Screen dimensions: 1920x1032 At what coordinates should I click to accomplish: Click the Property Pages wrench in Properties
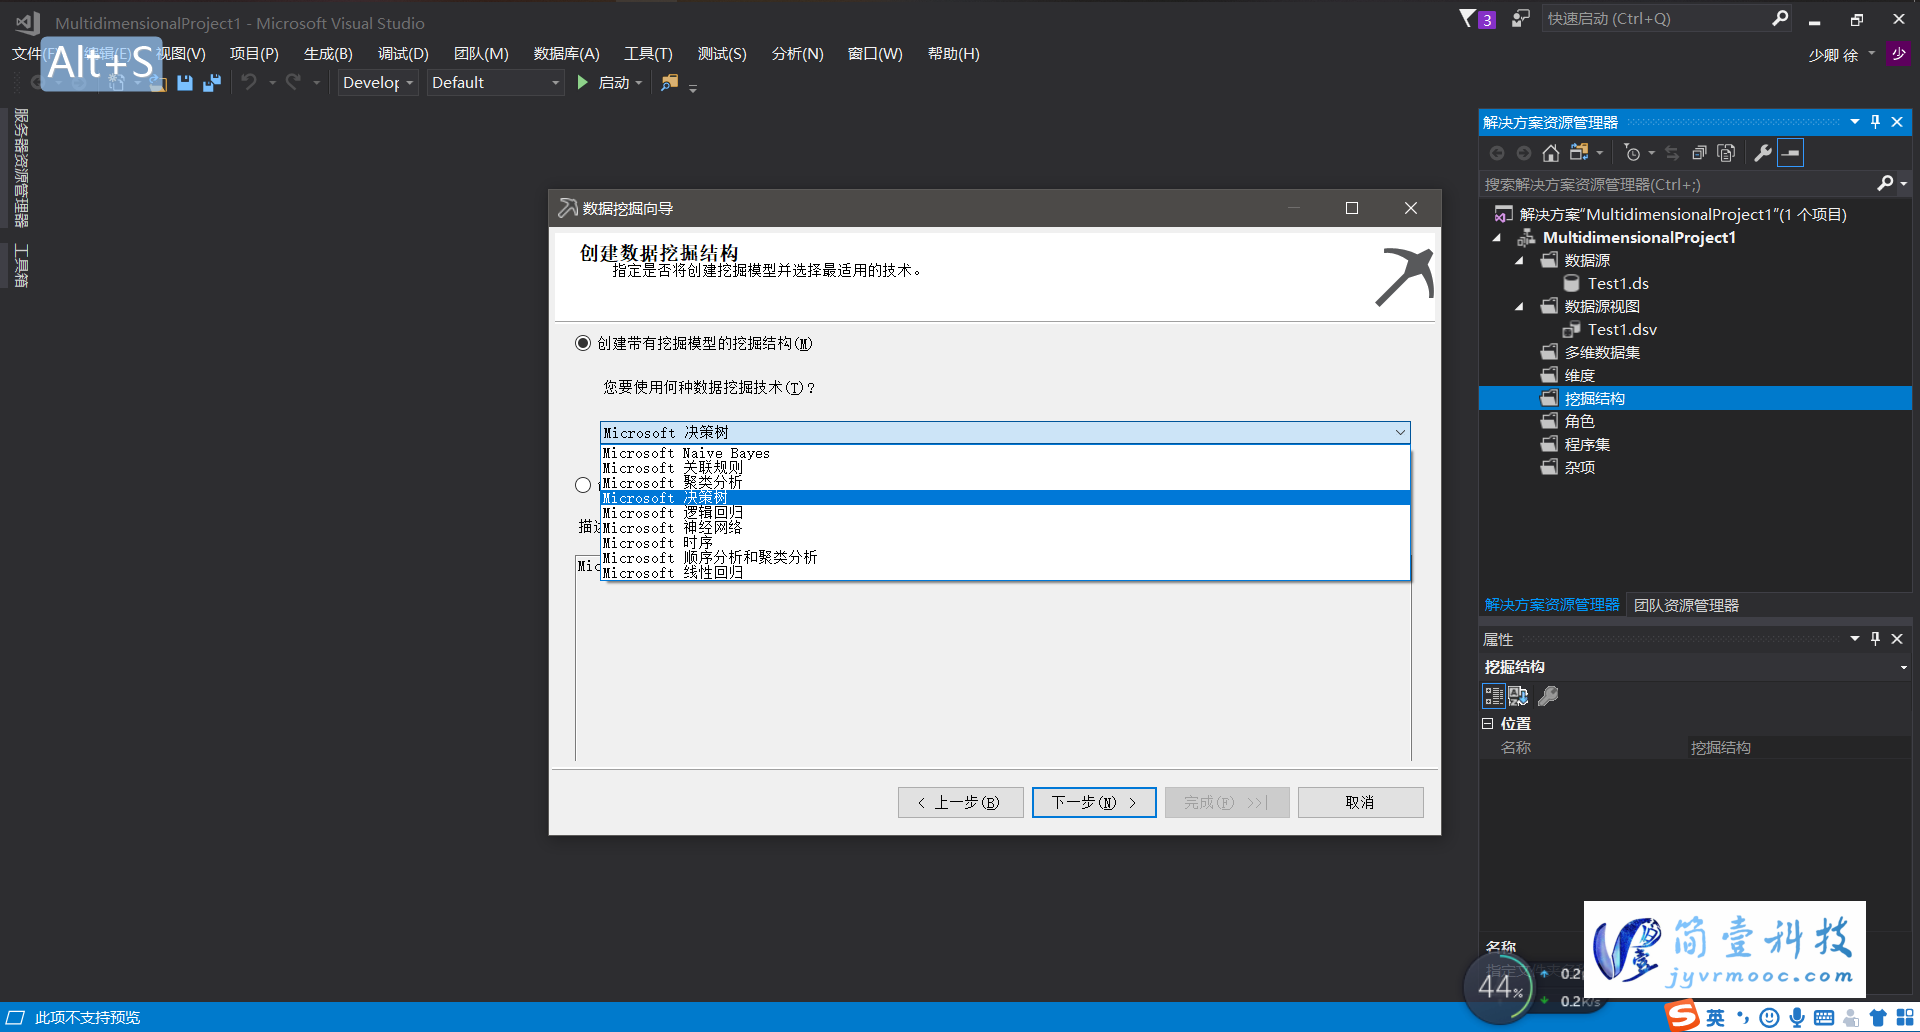(1548, 696)
